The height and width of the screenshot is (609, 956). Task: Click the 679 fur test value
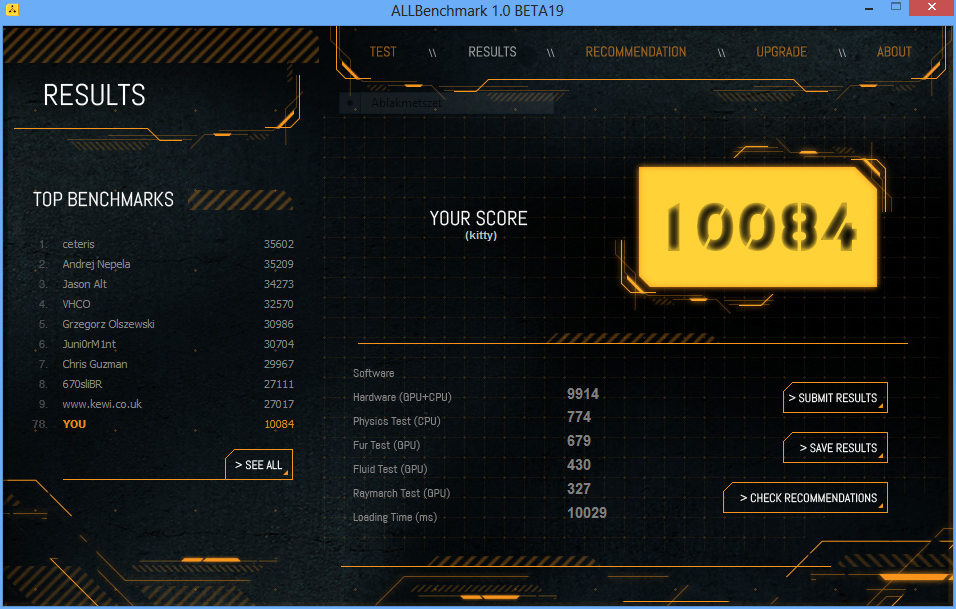tap(579, 441)
